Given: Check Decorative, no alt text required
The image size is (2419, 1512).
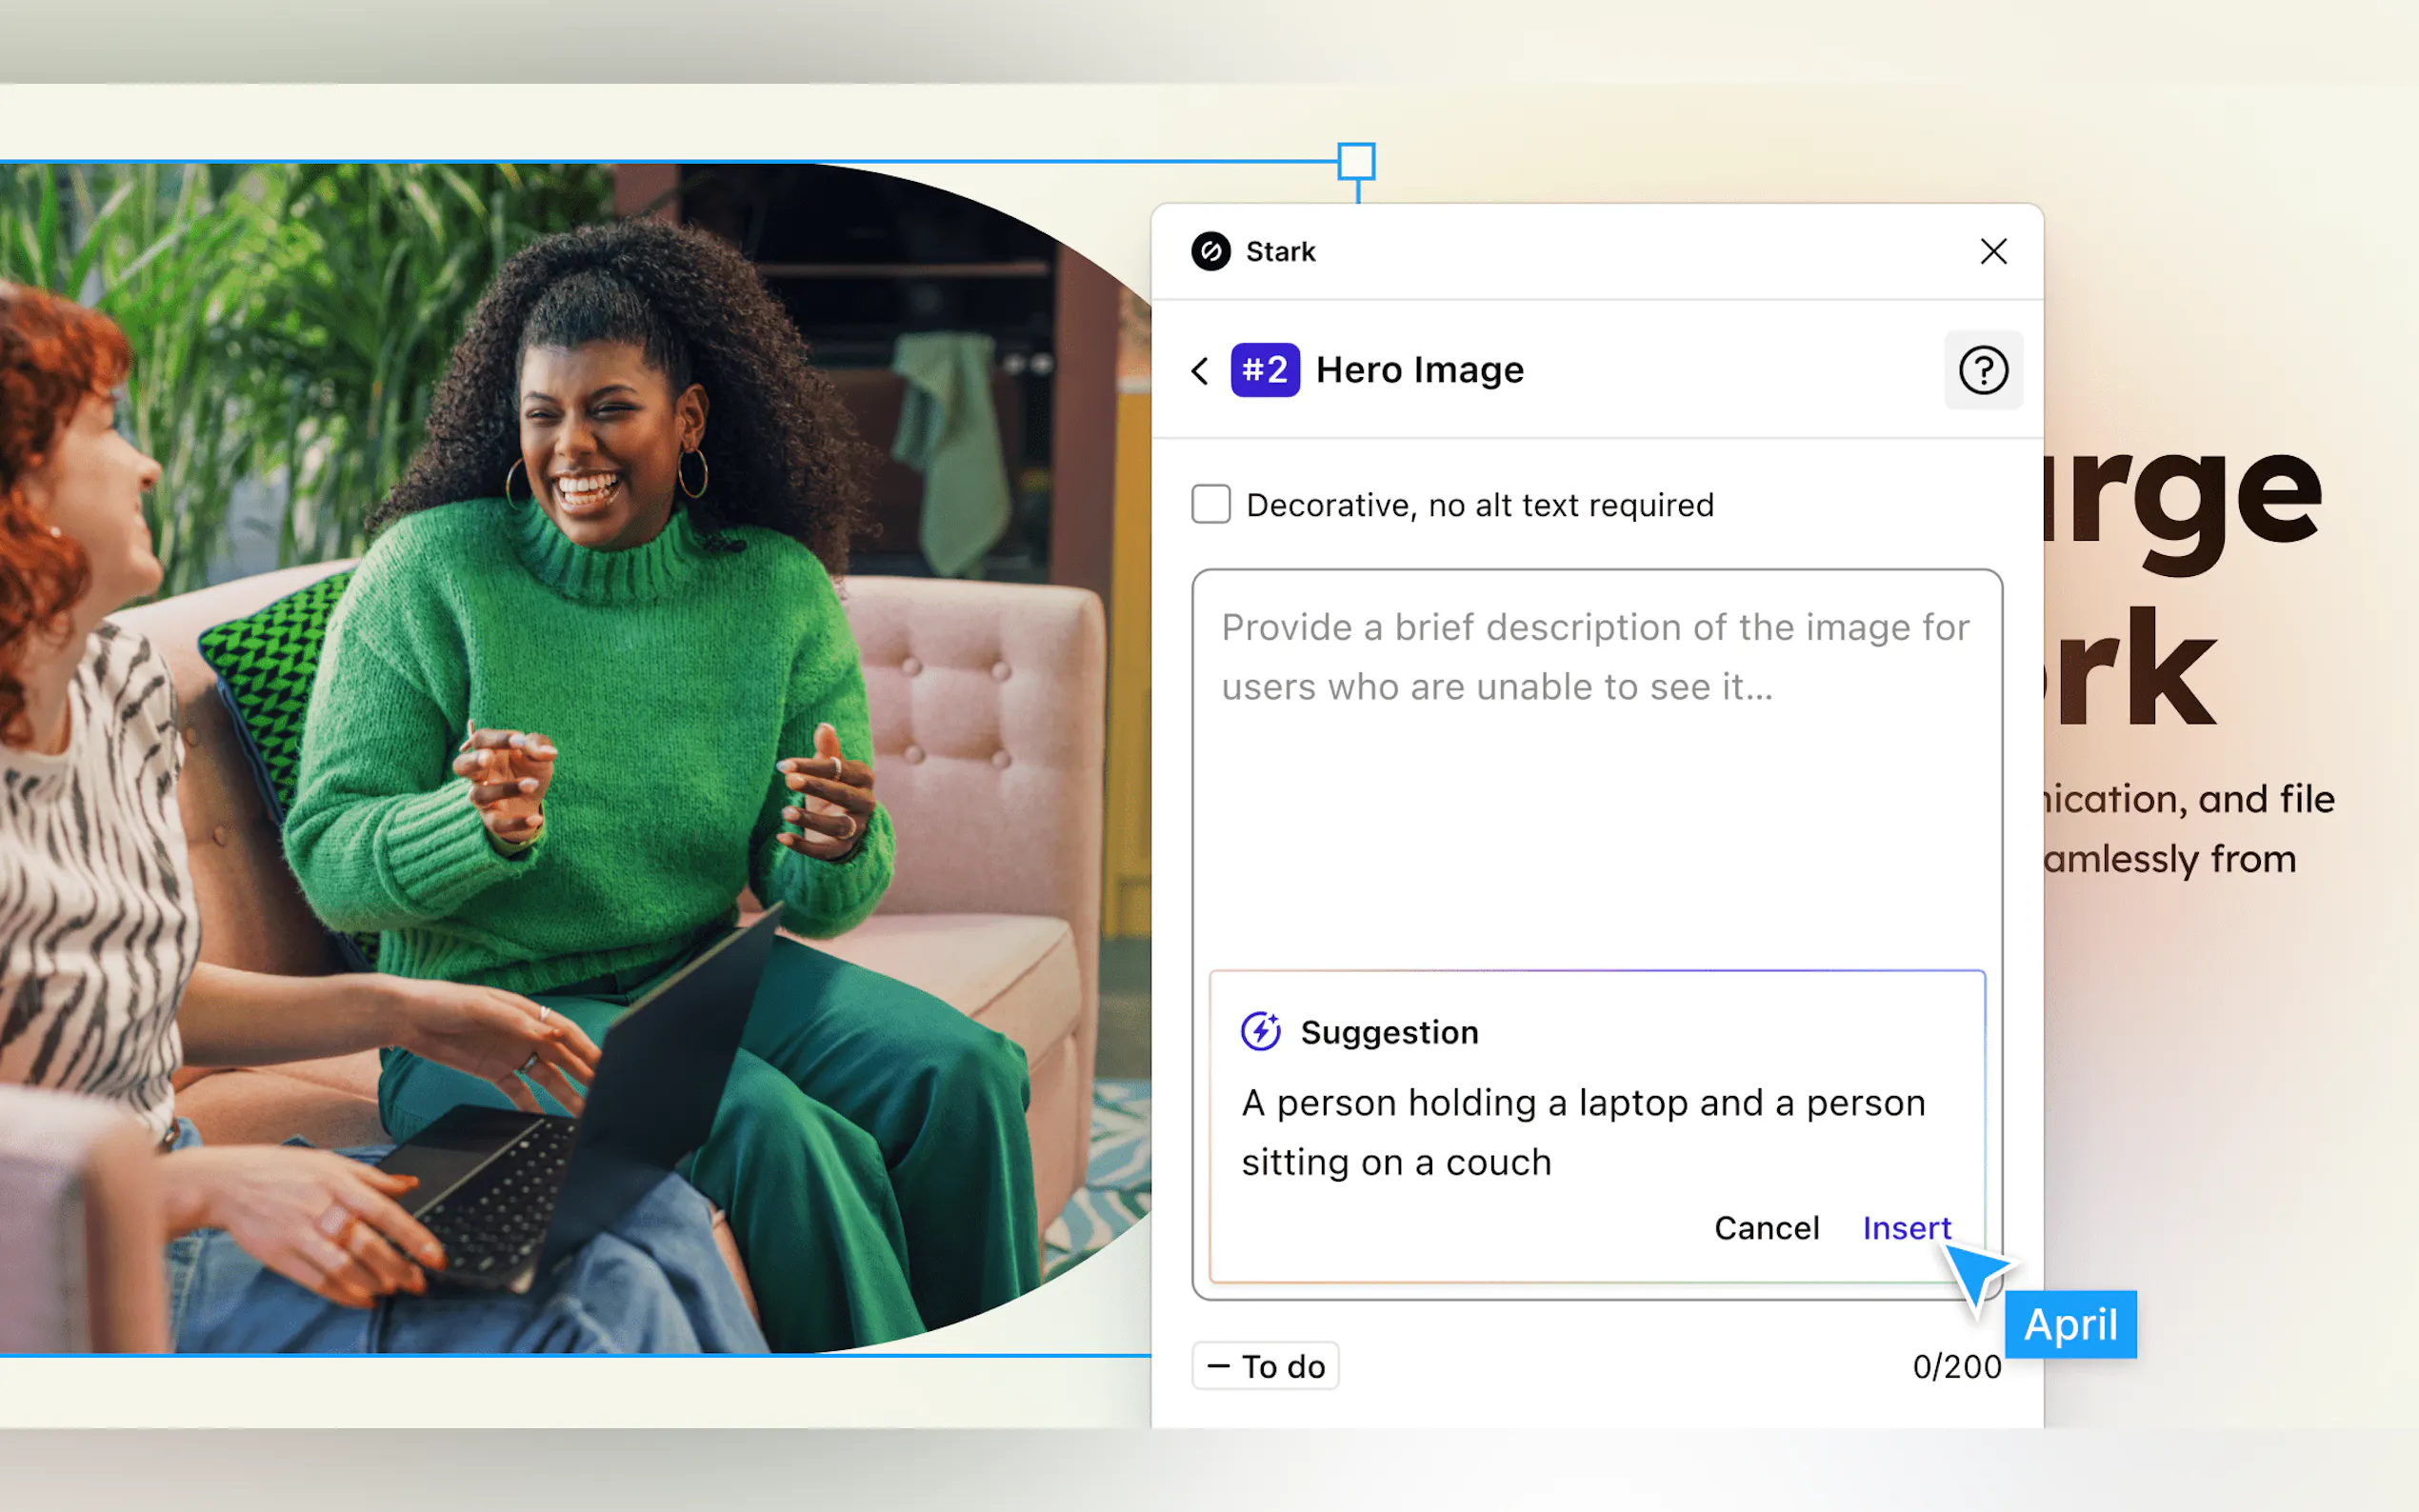Looking at the screenshot, I should tap(1210, 504).
